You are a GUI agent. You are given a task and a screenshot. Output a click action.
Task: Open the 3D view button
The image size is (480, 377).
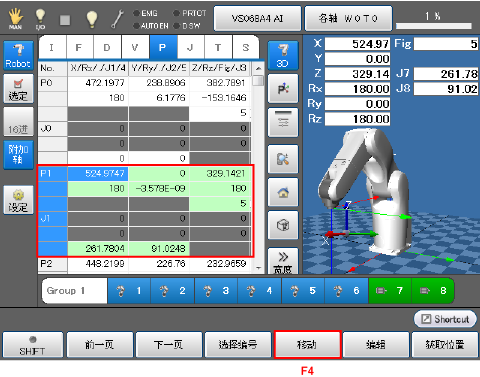pos(283,56)
